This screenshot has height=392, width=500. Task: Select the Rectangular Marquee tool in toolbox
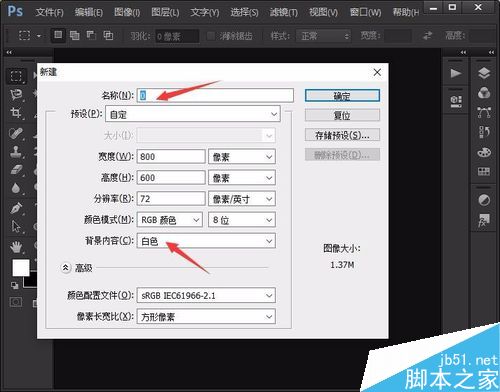(x=16, y=76)
